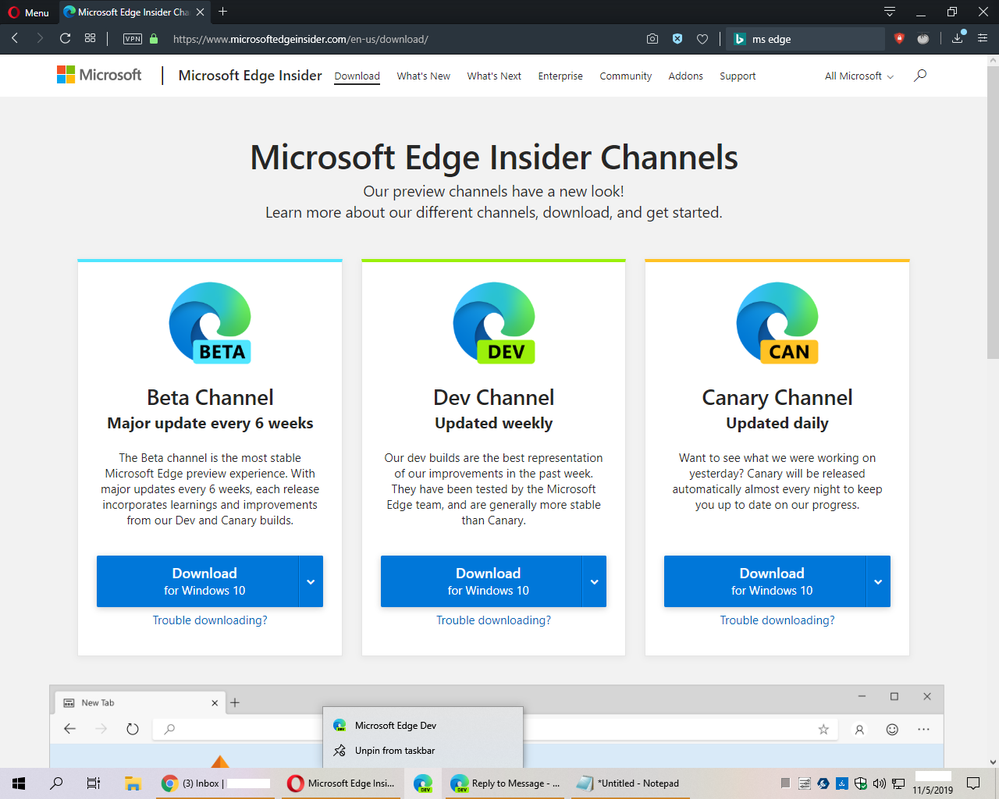Open the Microsoft Edge Insider home link
The height and width of the screenshot is (799, 999).
(250, 75)
